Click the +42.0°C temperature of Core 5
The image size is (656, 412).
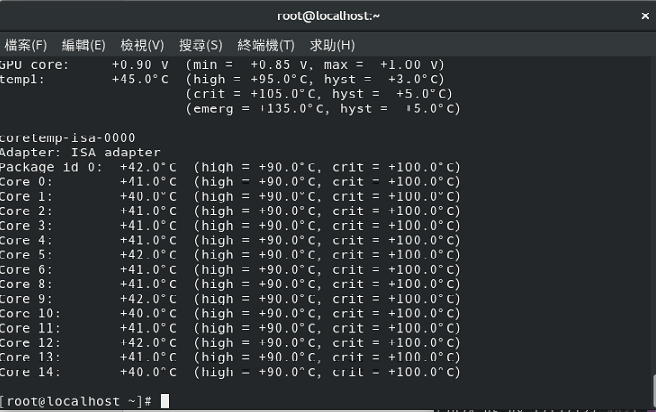coord(148,255)
